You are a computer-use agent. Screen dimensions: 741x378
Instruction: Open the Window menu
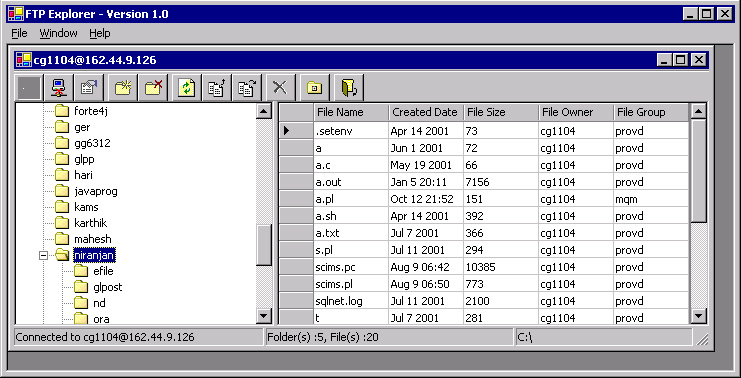[58, 34]
